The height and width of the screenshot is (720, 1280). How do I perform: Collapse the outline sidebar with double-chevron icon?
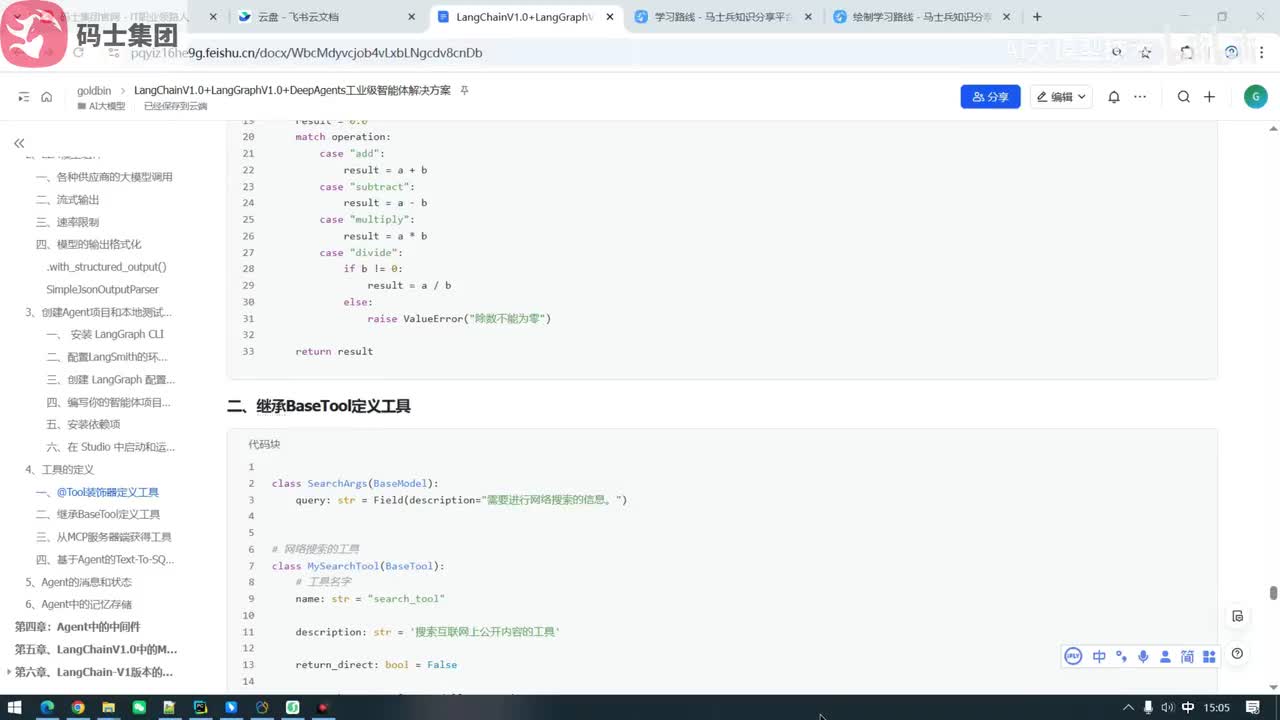(19, 143)
